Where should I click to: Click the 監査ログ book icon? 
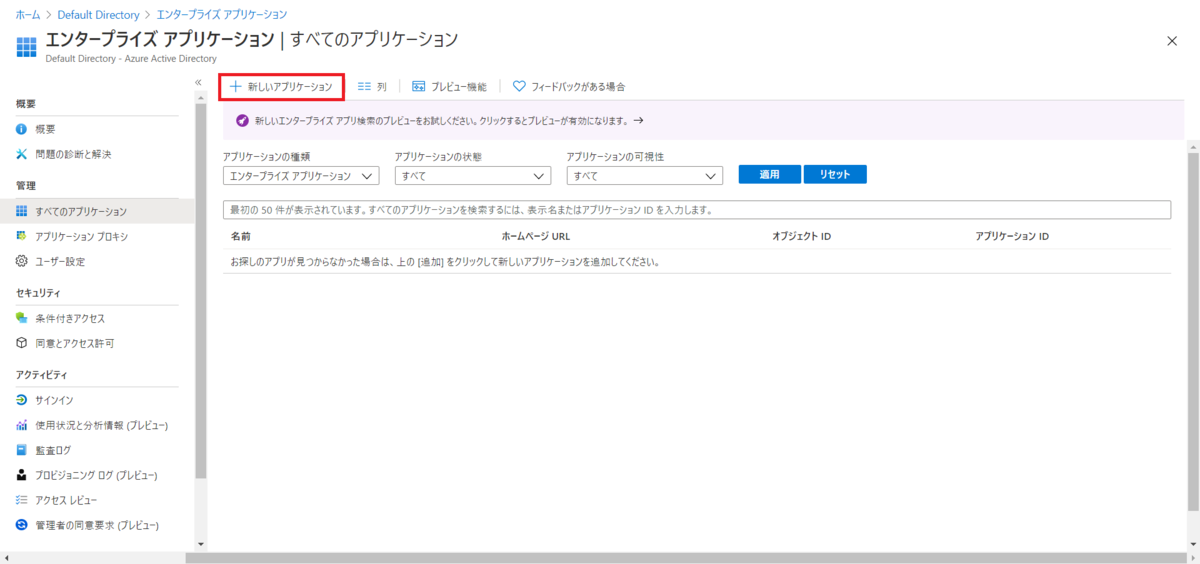(22, 450)
